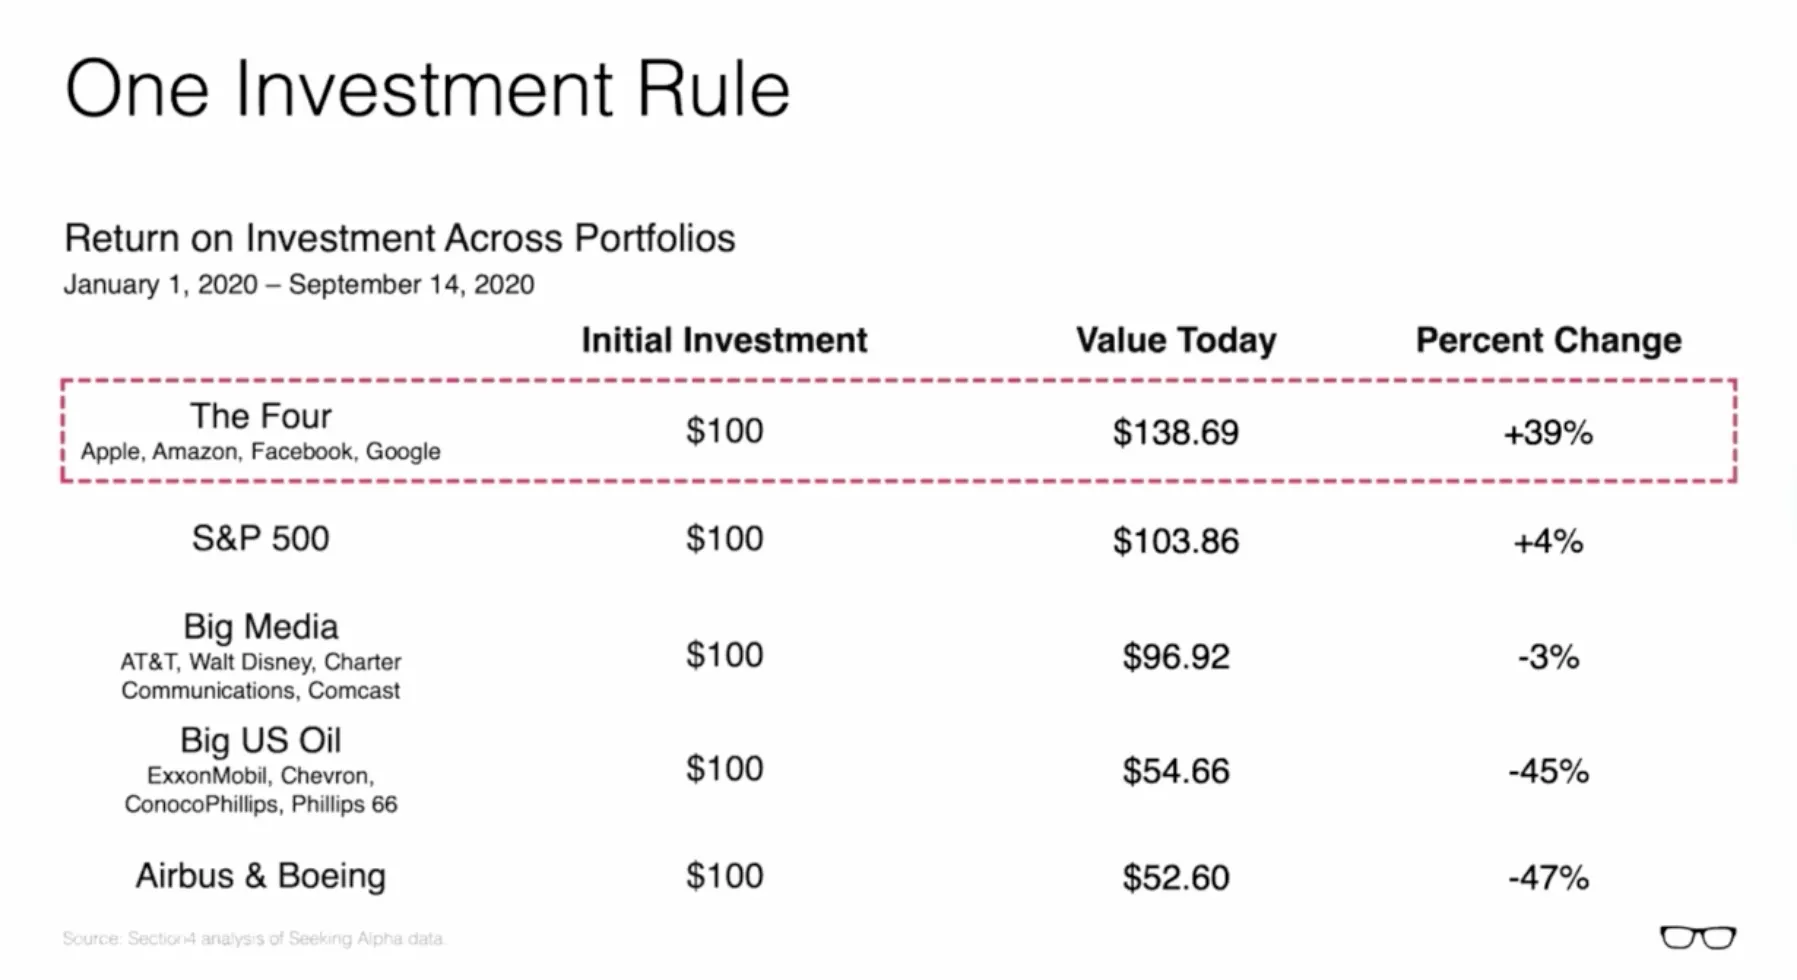Click the $103.86 value
Viewport: 1797px width, 980px height.
(1175, 541)
